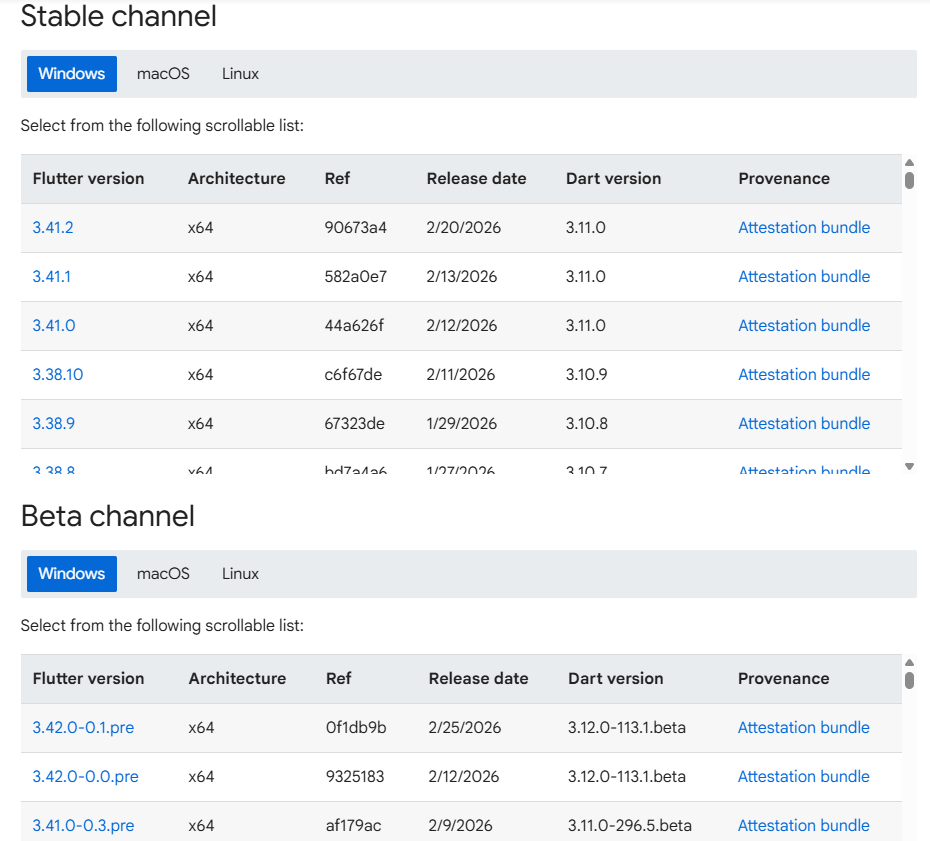
Task: View Attestation bundle for 3.38.10
Action: pos(804,375)
